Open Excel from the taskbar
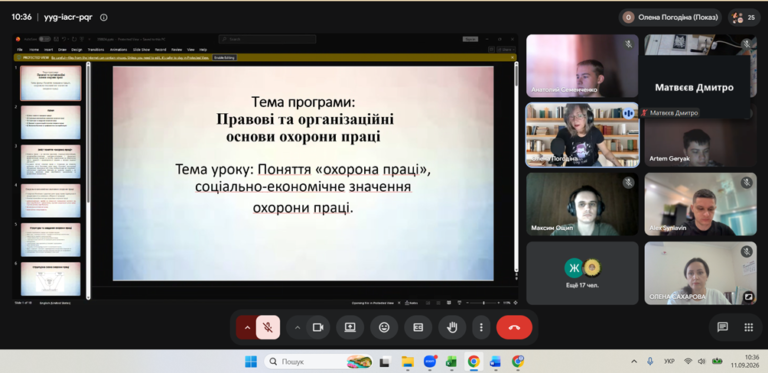Viewport: 768px width, 373px height. tap(451, 362)
